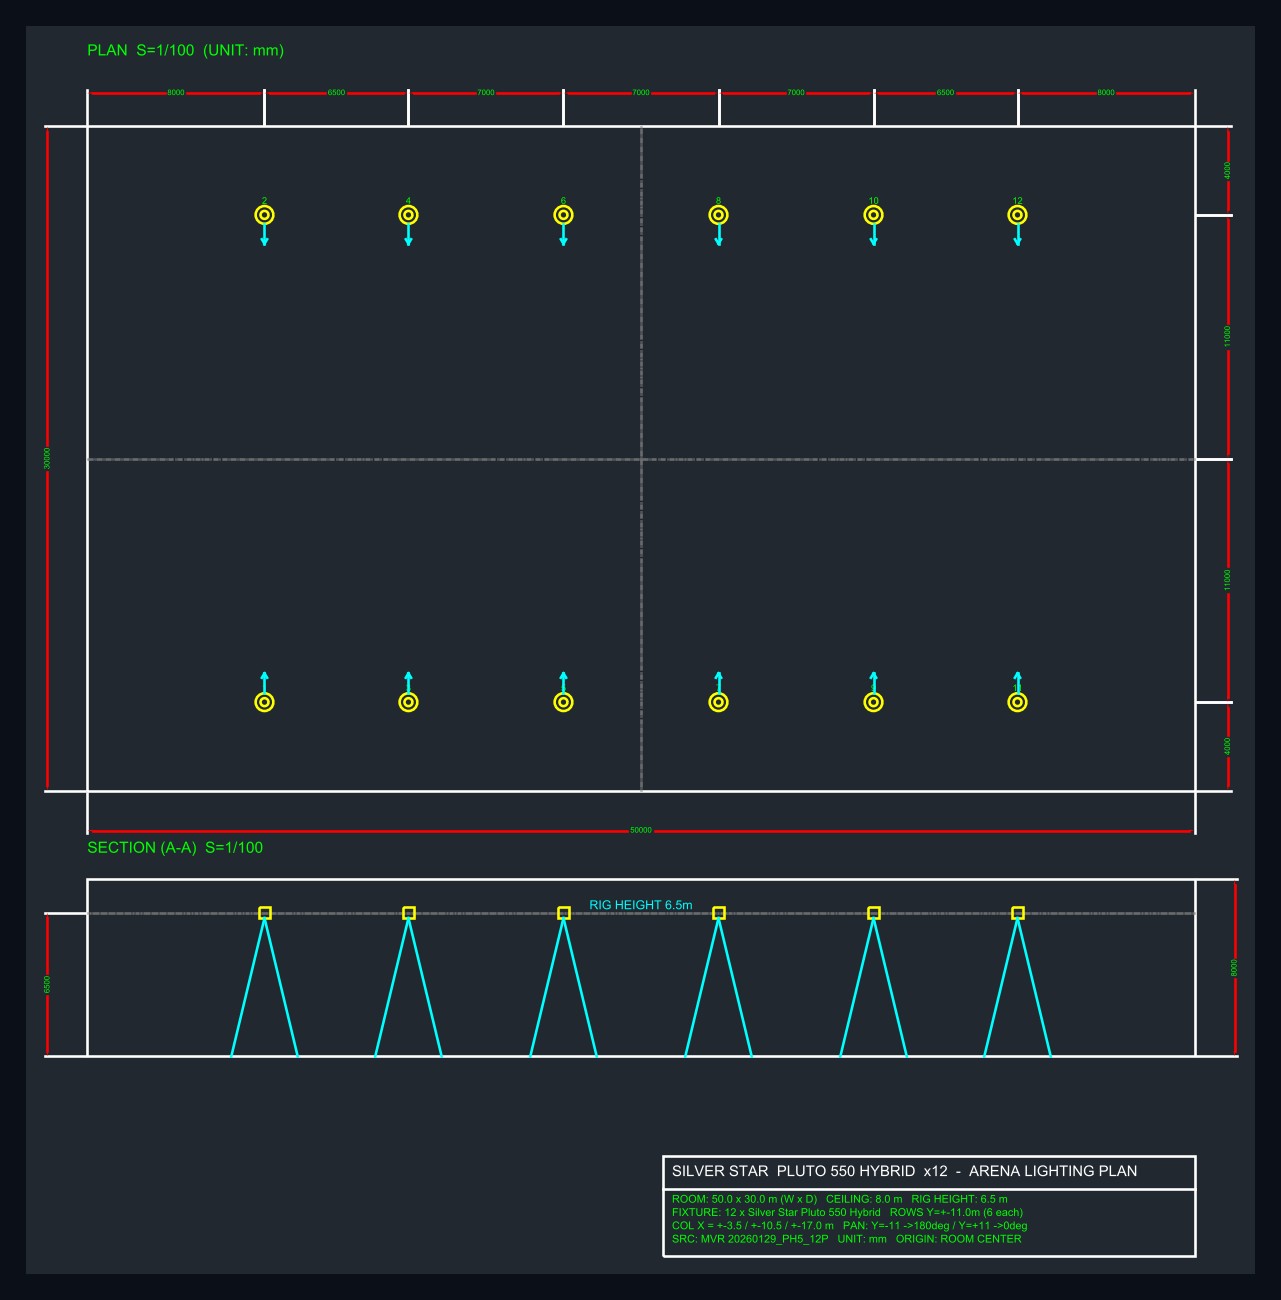The height and width of the screenshot is (1300, 1281).
Task: Click the PLAN S=1/100 title text
Action: (x=186, y=50)
